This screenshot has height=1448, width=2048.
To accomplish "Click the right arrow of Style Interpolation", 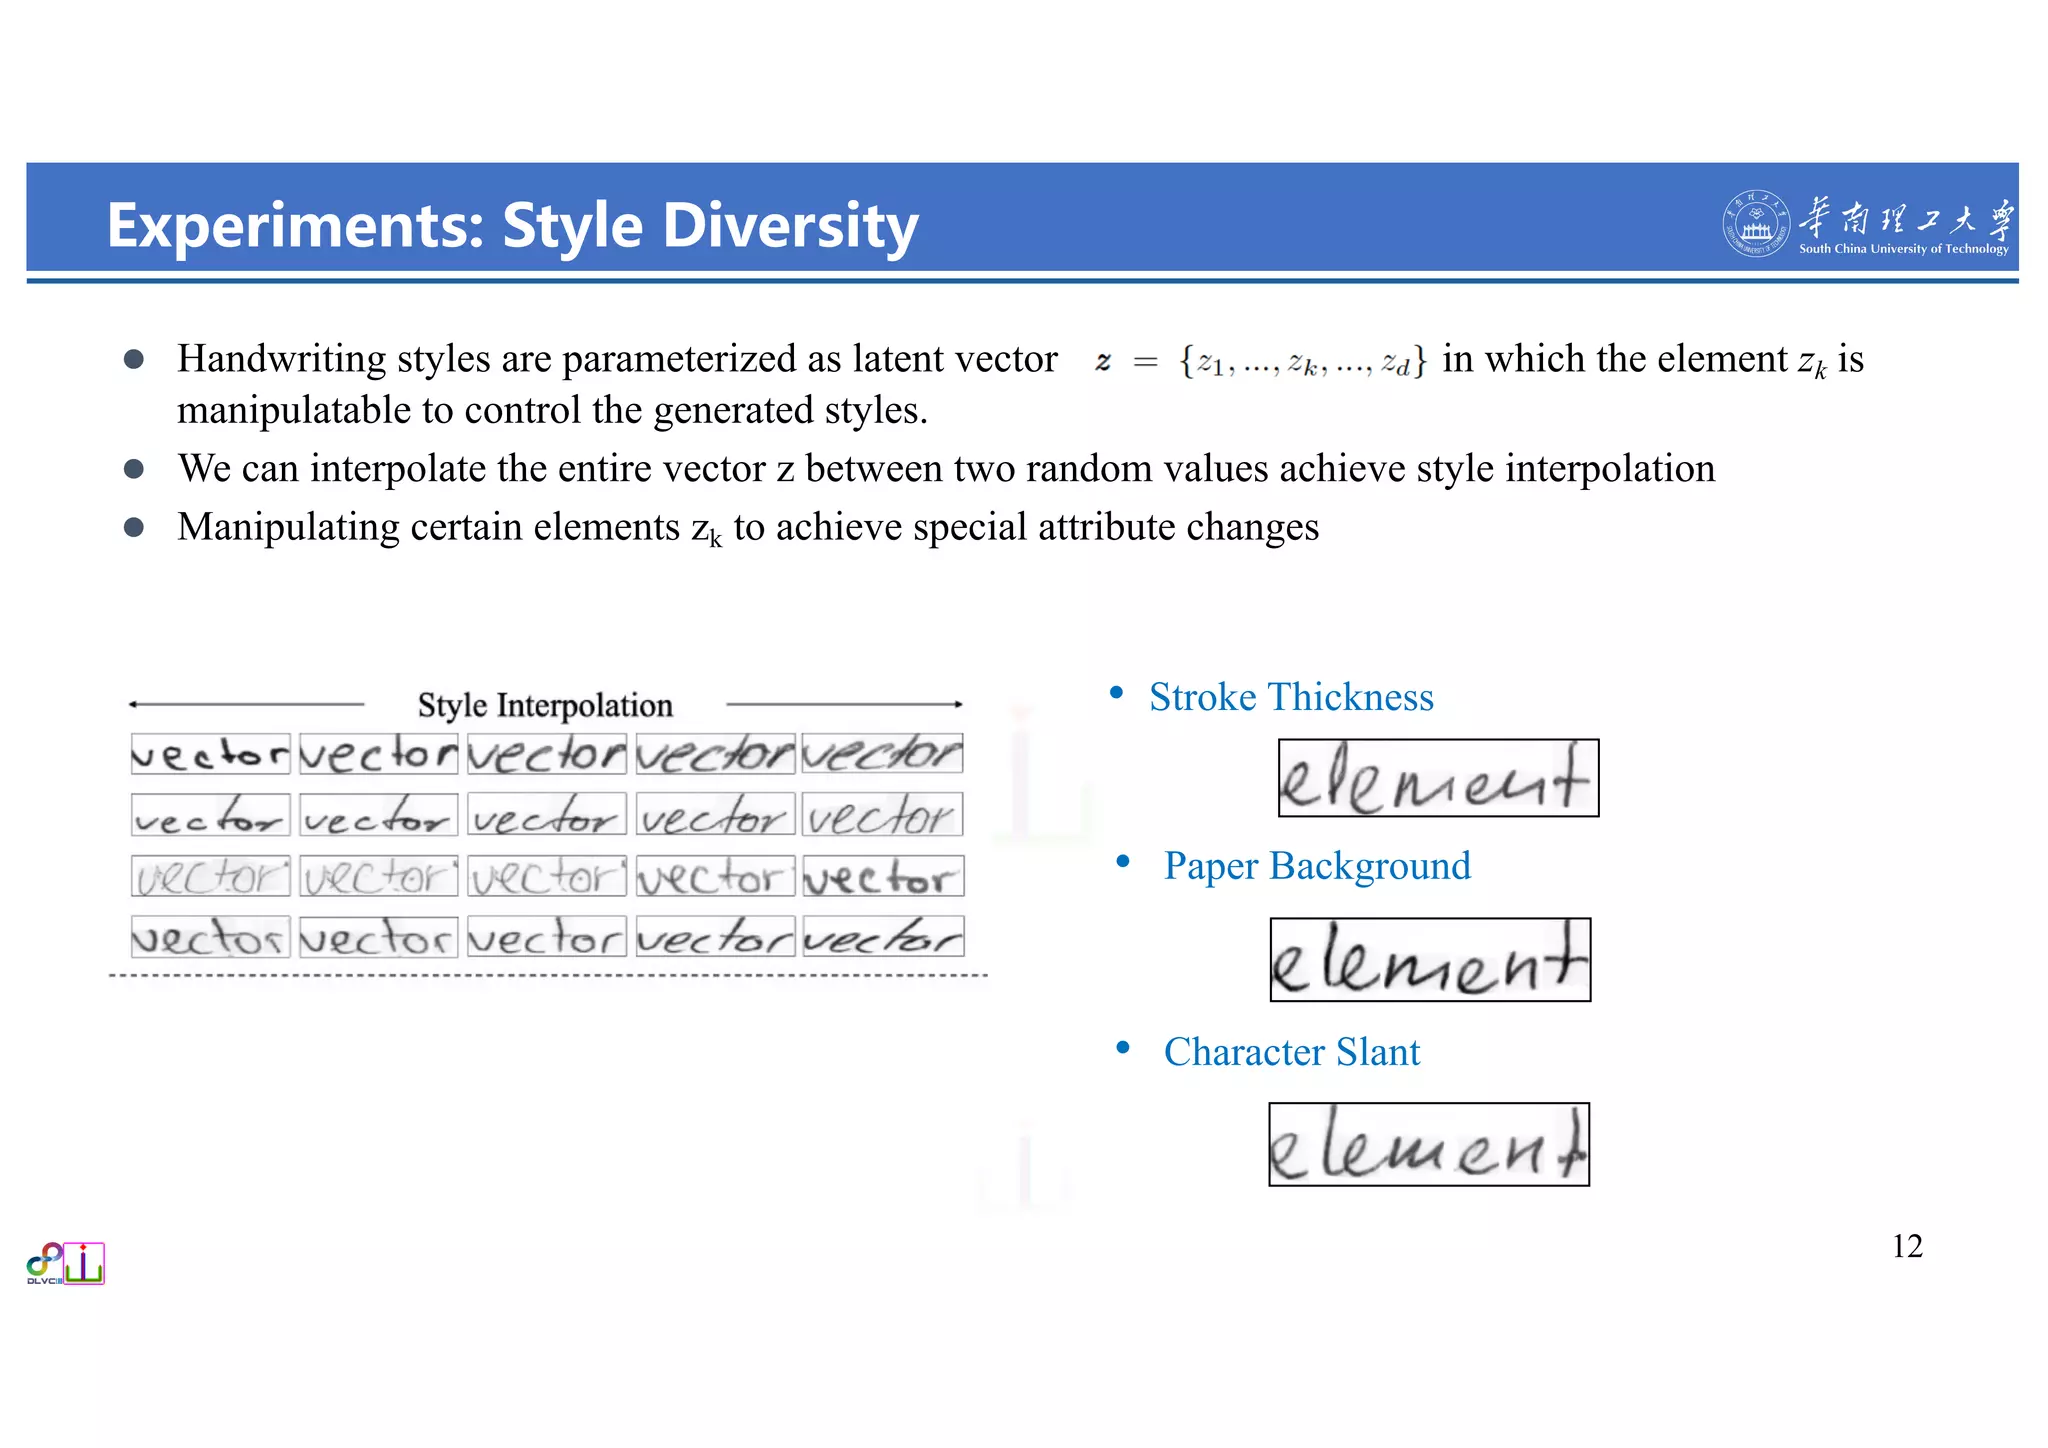I will pyautogui.click(x=845, y=705).
